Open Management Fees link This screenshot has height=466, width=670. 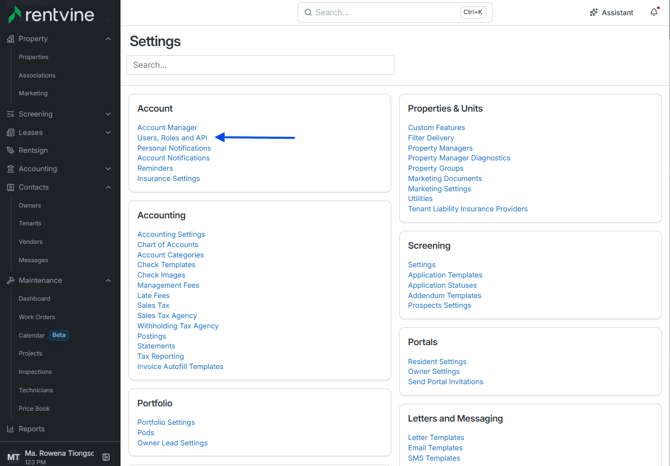168,285
